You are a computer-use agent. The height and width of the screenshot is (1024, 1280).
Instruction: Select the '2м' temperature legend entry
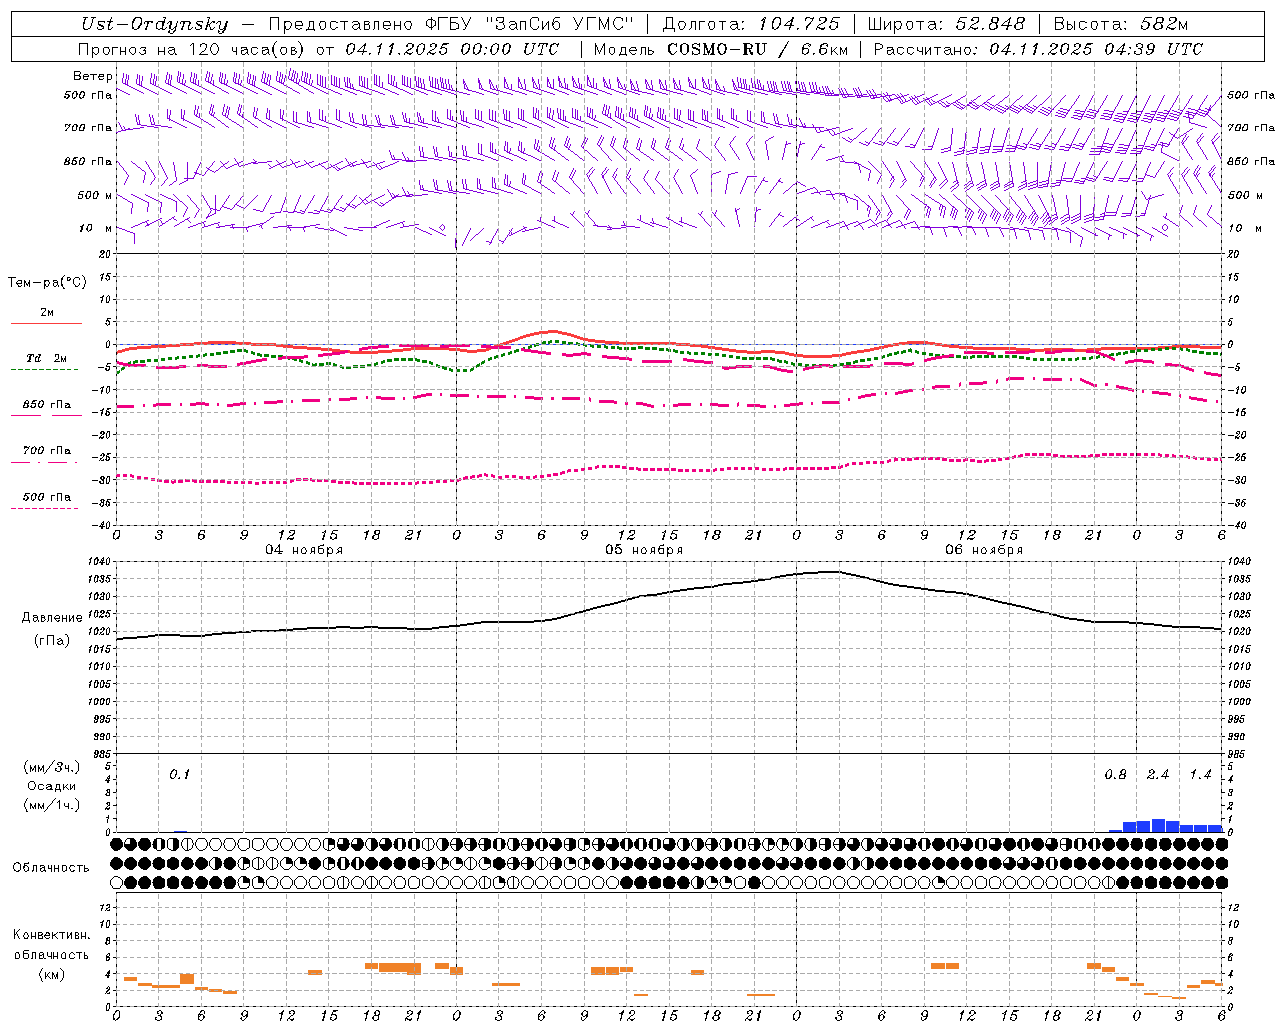pos(47,313)
